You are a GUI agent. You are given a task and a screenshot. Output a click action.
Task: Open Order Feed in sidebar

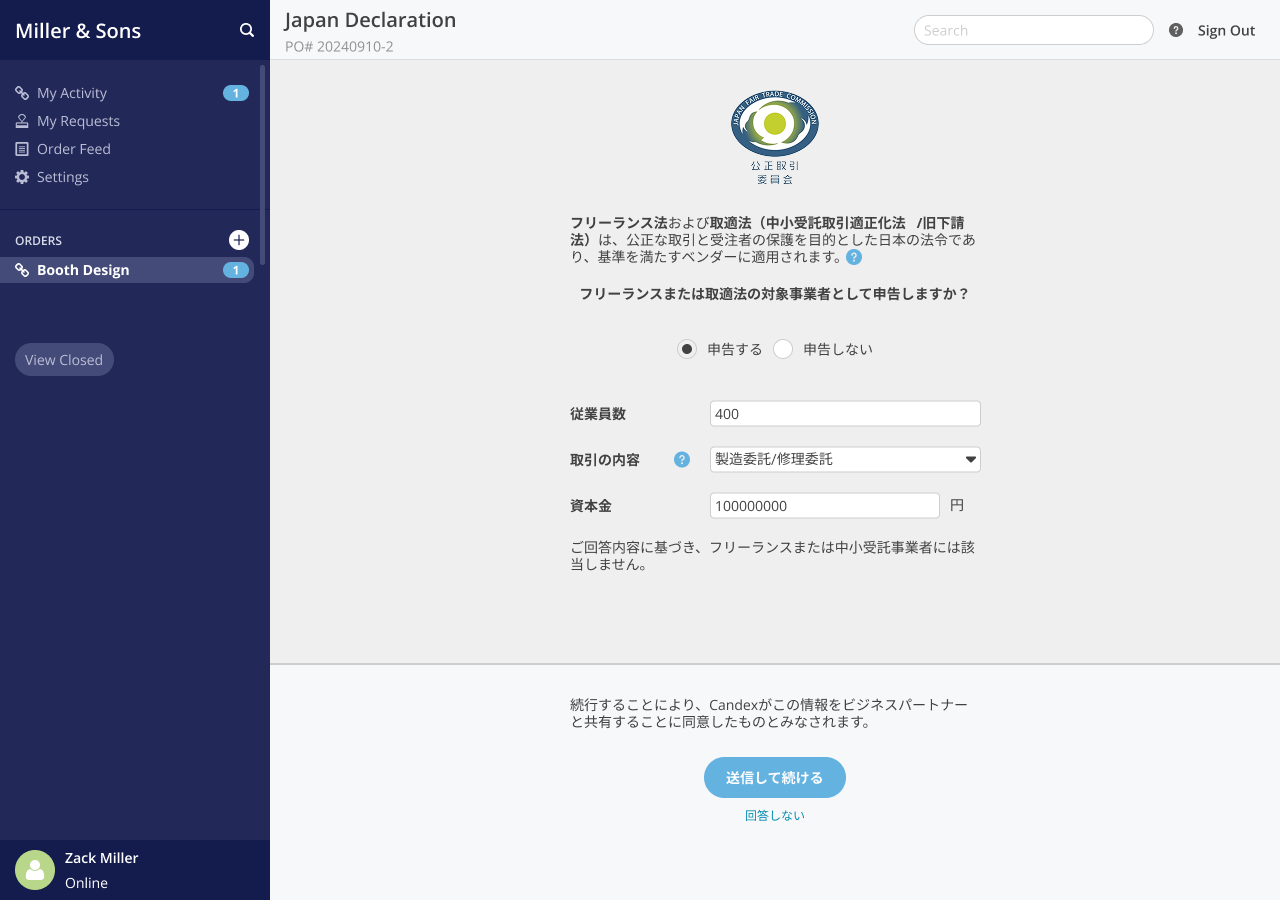pos(74,149)
